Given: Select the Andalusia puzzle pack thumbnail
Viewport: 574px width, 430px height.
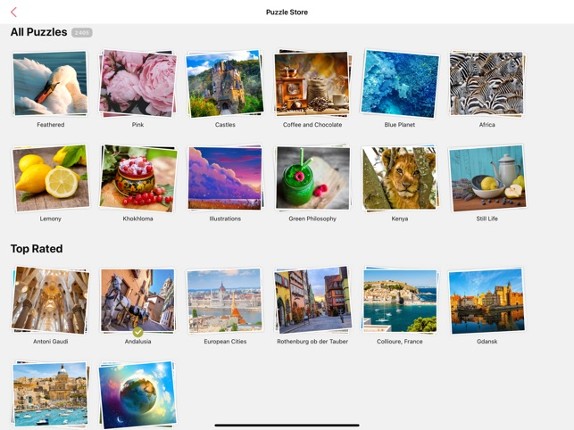Looking at the screenshot, I should pyautogui.click(x=138, y=300).
